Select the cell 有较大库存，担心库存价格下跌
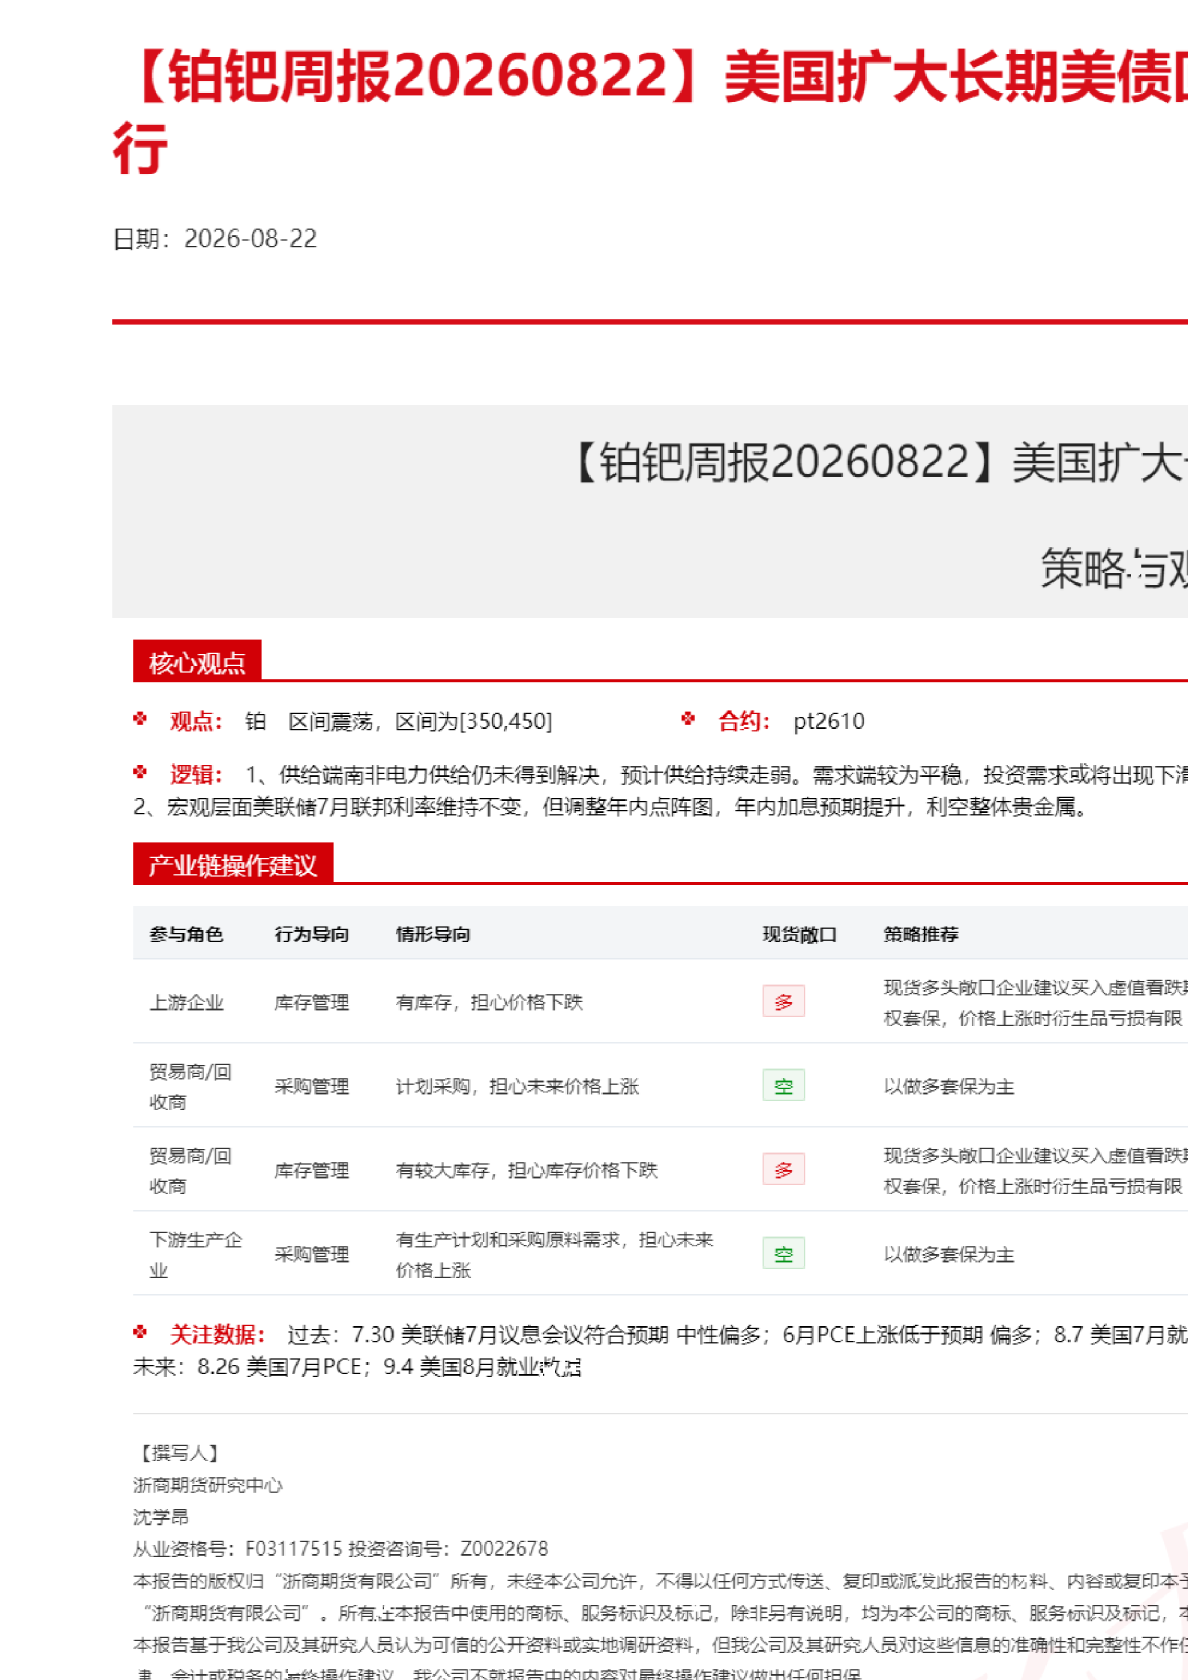The image size is (1188, 1680). [527, 1170]
